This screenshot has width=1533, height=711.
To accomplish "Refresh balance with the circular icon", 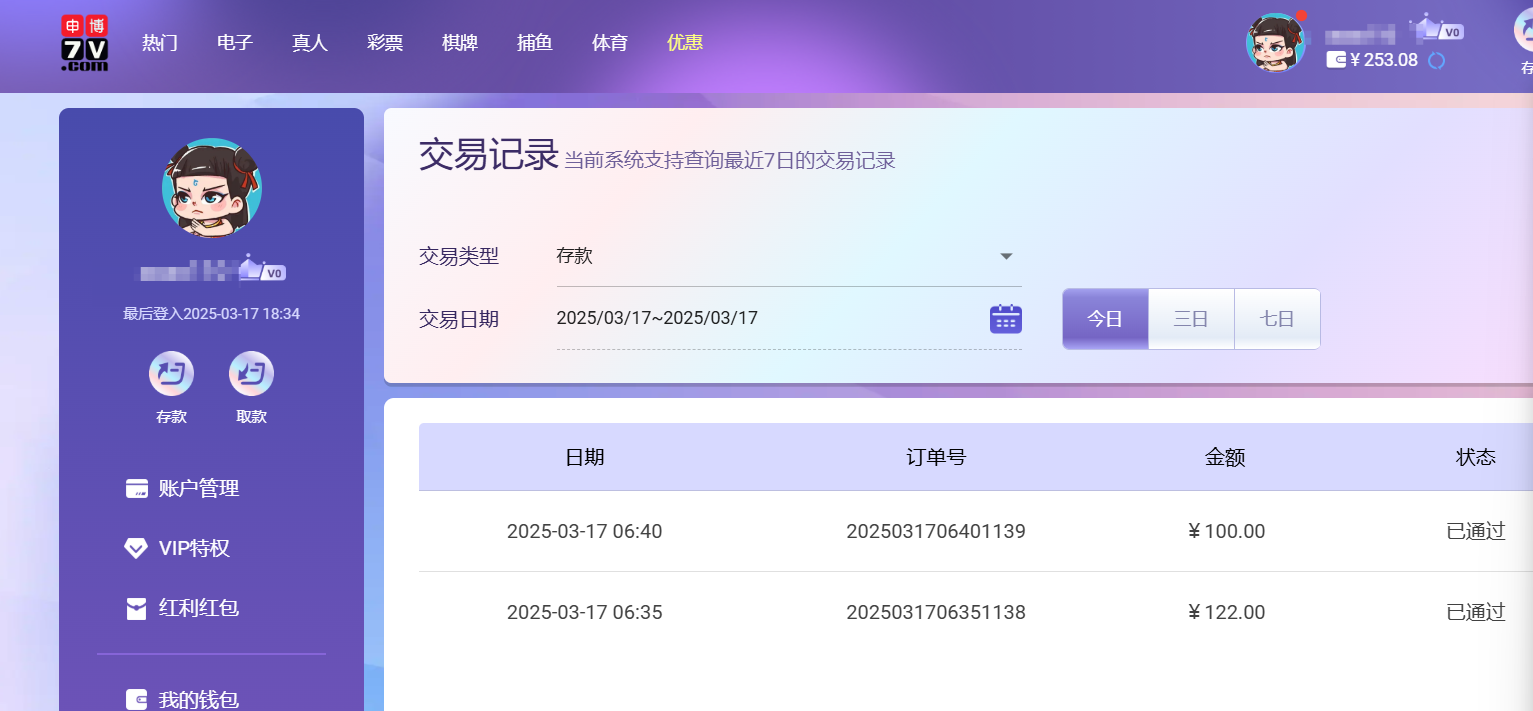I will point(1437,60).
